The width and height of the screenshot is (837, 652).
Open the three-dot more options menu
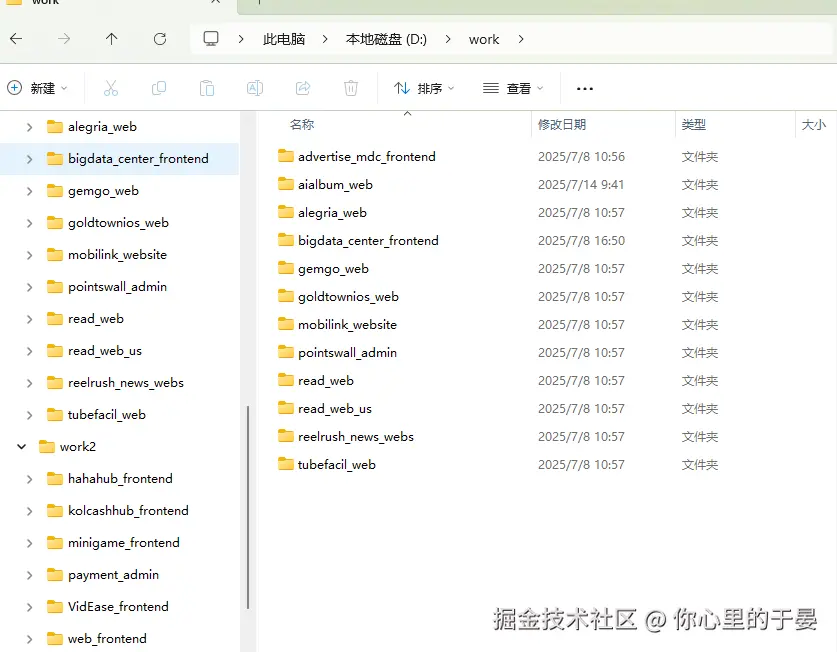[x=585, y=89]
